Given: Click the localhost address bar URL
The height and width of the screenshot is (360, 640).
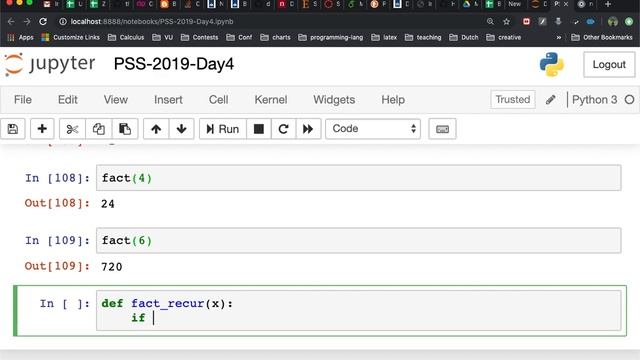Looking at the screenshot, I should [152, 22].
